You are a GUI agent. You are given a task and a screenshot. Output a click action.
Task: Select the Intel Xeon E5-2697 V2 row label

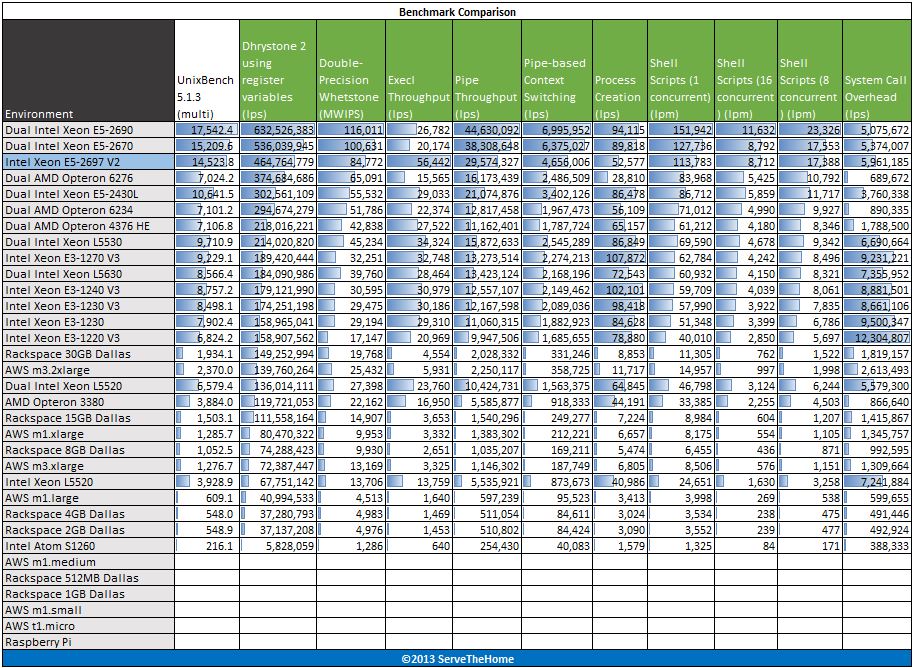point(89,161)
